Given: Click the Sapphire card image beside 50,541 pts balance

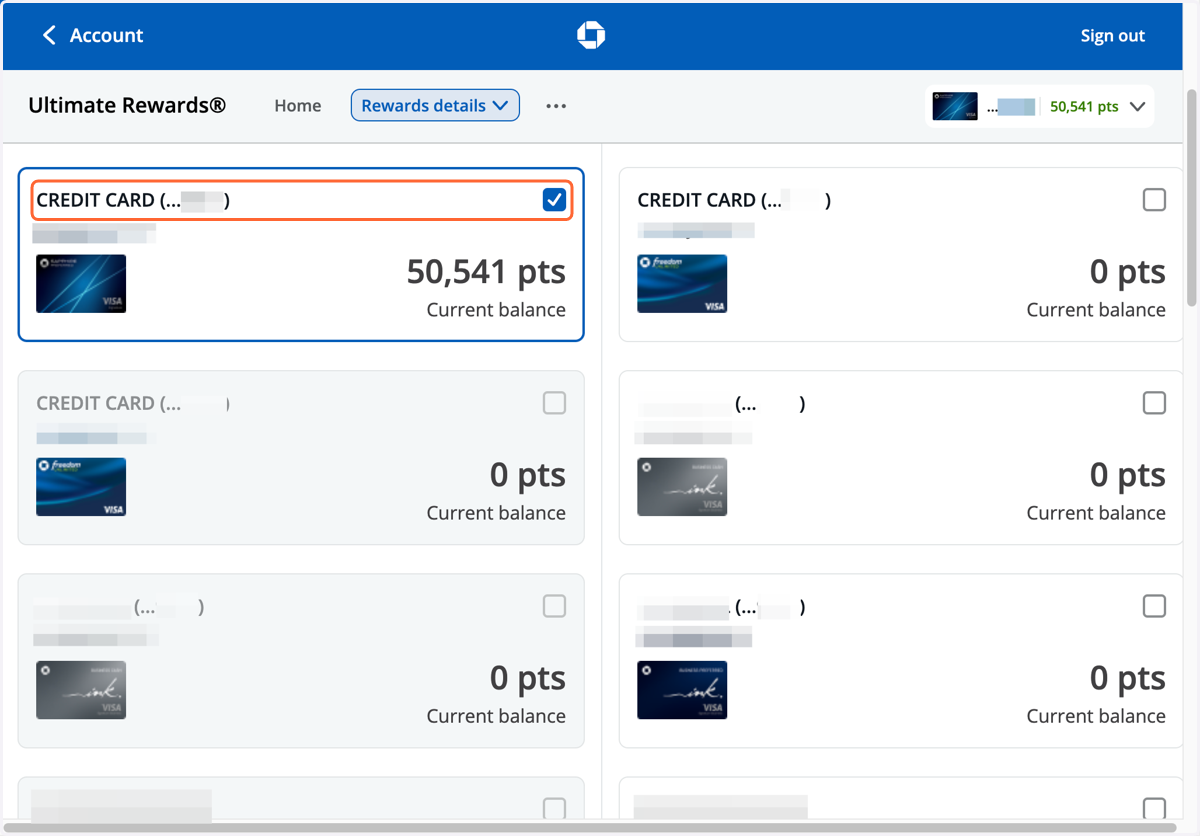Looking at the screenshot, I should point(81,284).
